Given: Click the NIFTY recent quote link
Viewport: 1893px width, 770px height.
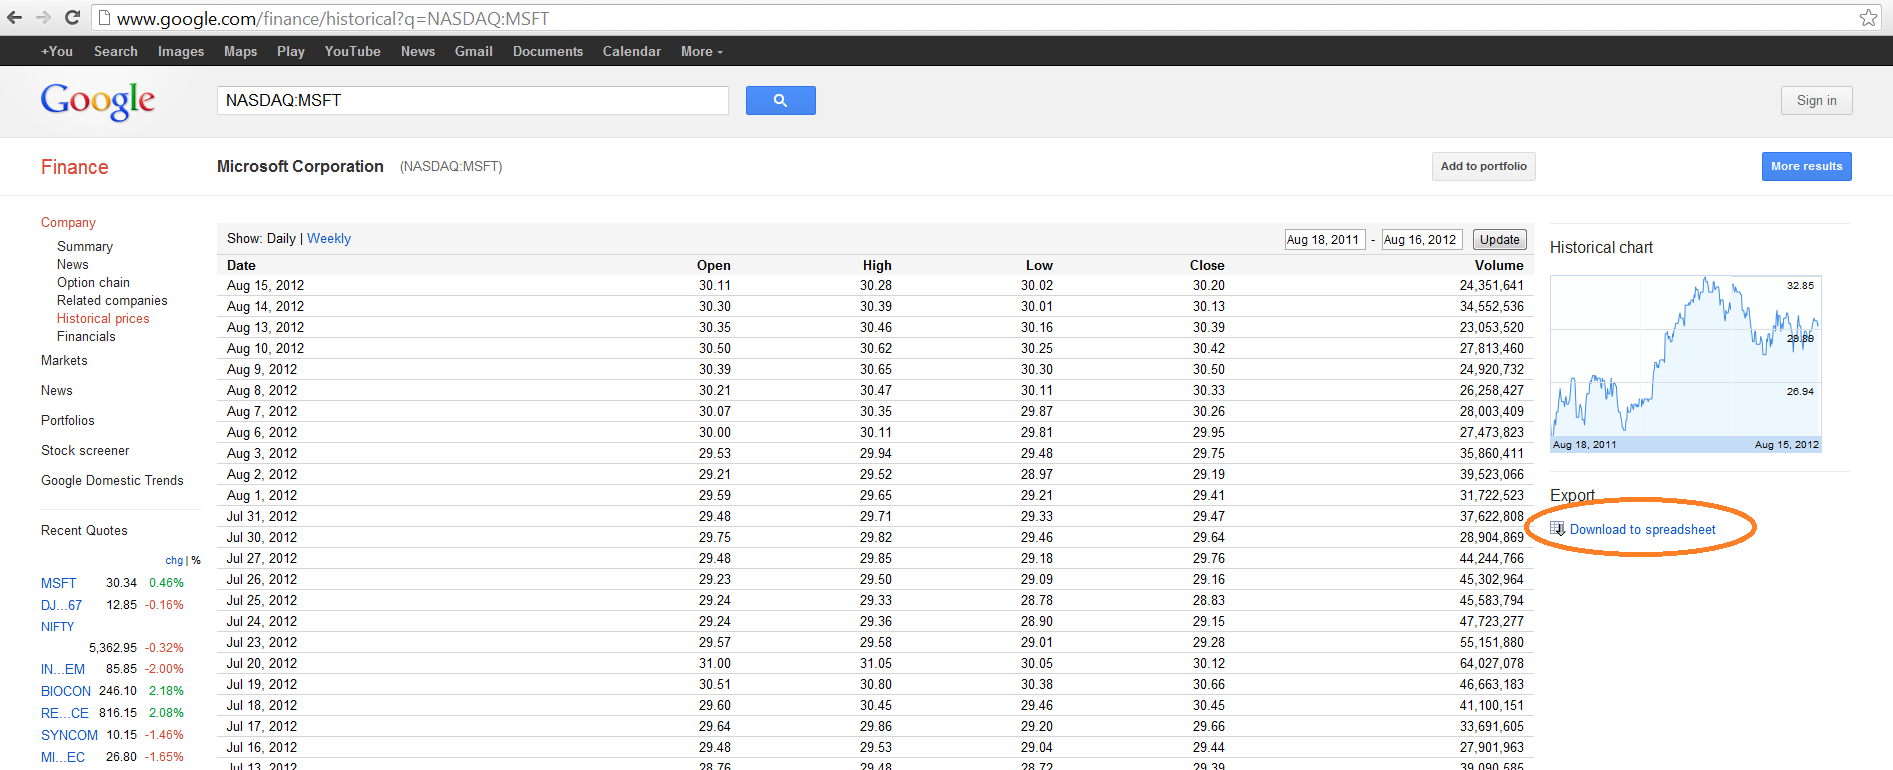Looking at the screenshot, I should pyautogui.click(x=58, y=627).
